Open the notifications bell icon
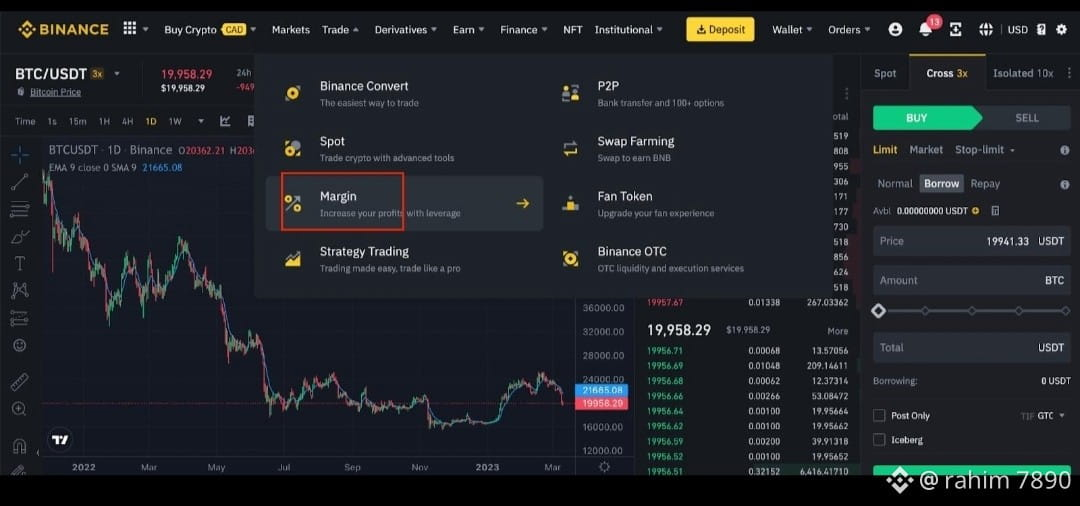The height and width of the screenshot is (506, 1080). (x=925, y=30)
